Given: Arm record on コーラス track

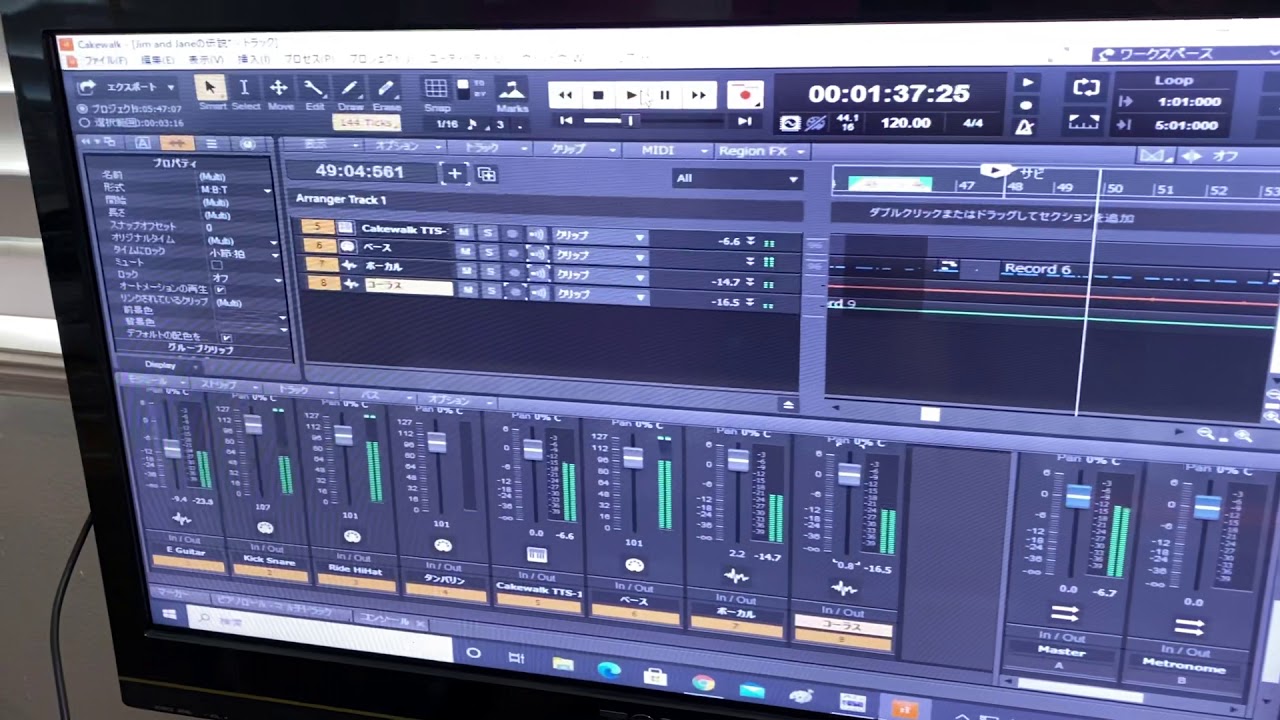Looking at the screenshot, I should click(x=514, y=292).
